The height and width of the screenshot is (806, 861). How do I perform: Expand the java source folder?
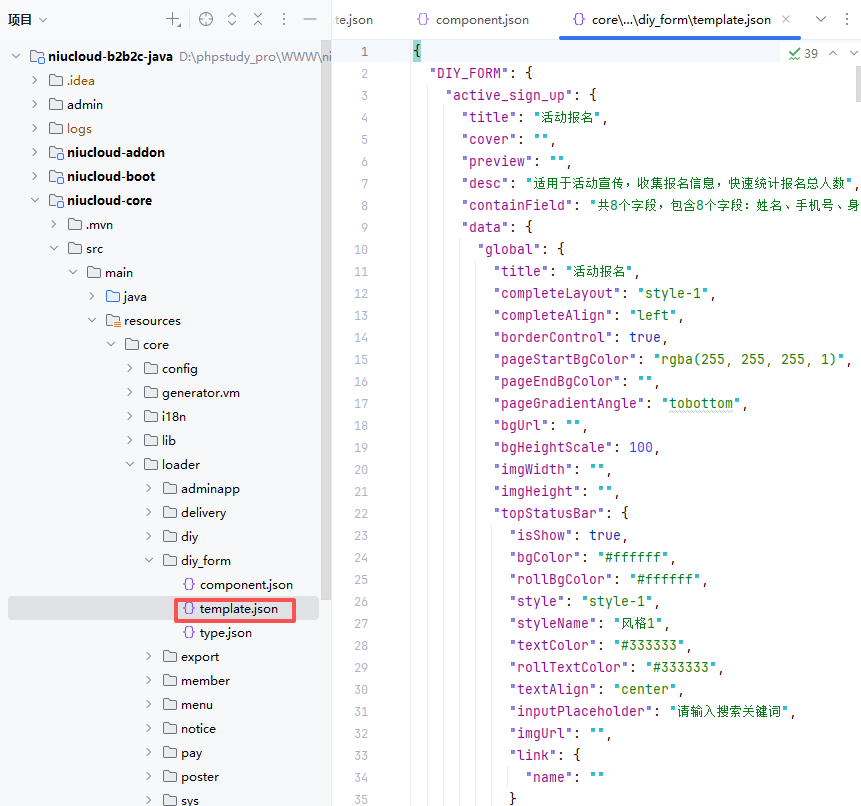click(92, 297)
